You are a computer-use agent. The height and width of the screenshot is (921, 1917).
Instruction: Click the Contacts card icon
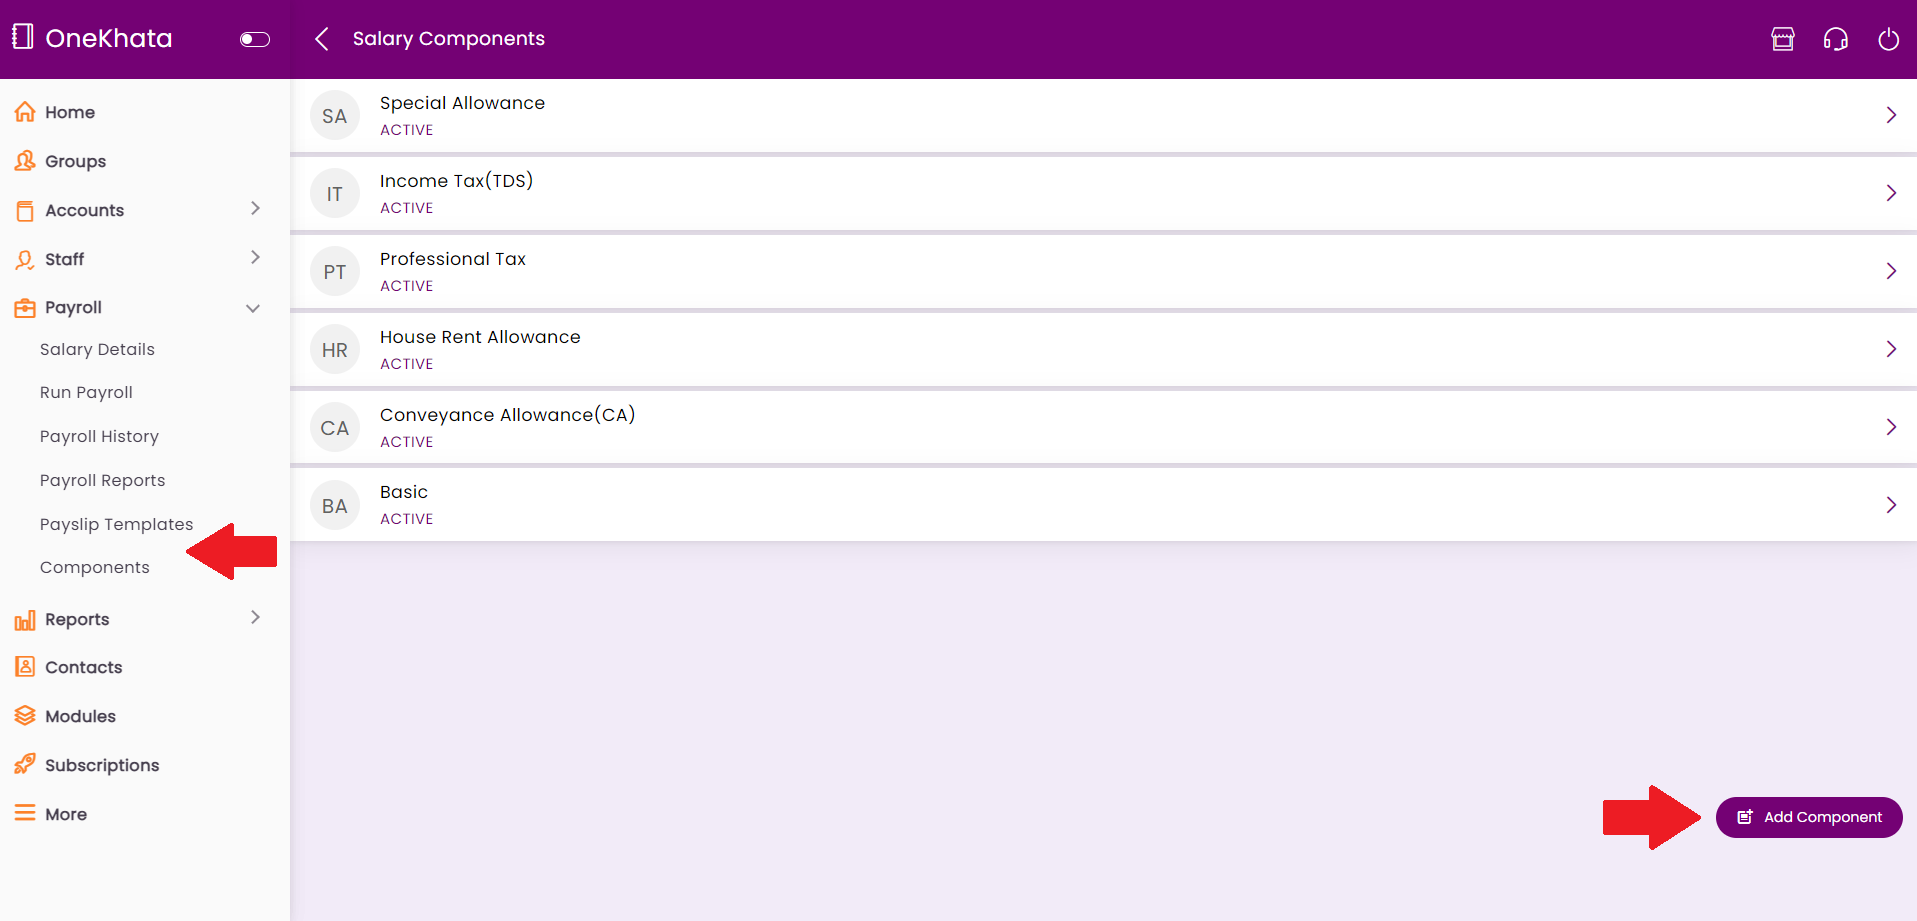pos(25,667)
